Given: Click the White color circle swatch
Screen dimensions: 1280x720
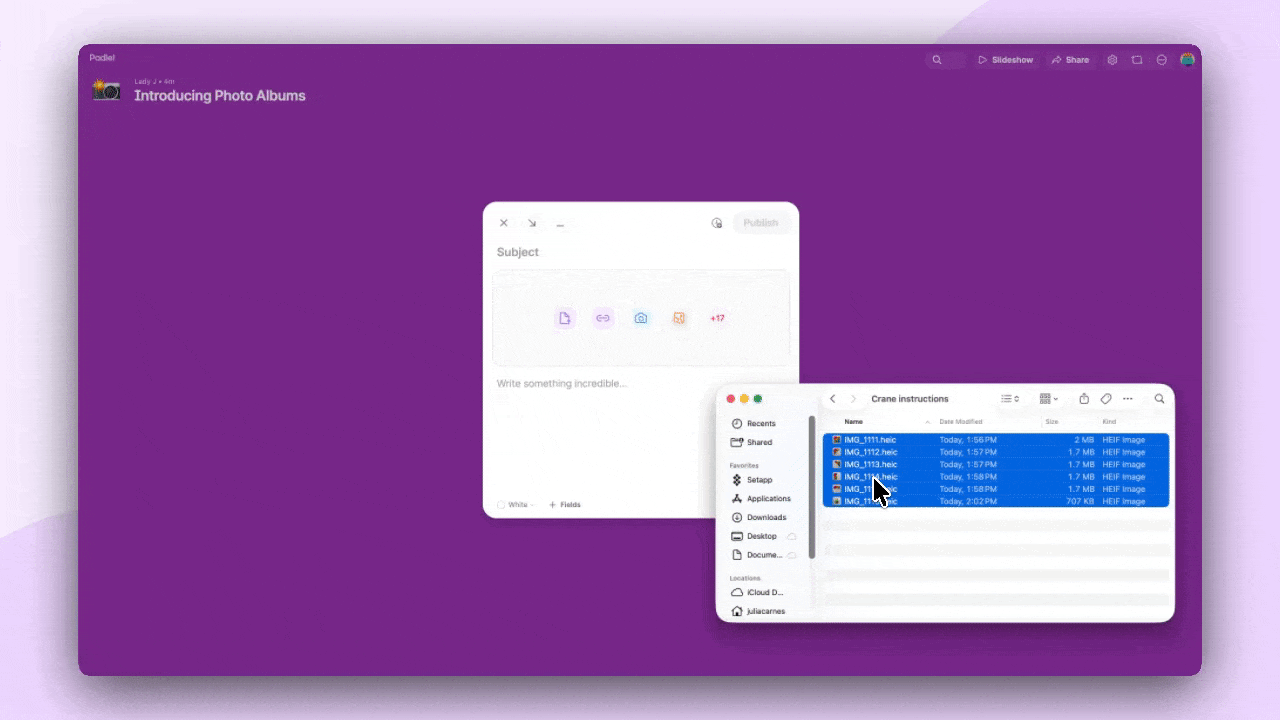Looking at the screenshot, I should [501, 505].
